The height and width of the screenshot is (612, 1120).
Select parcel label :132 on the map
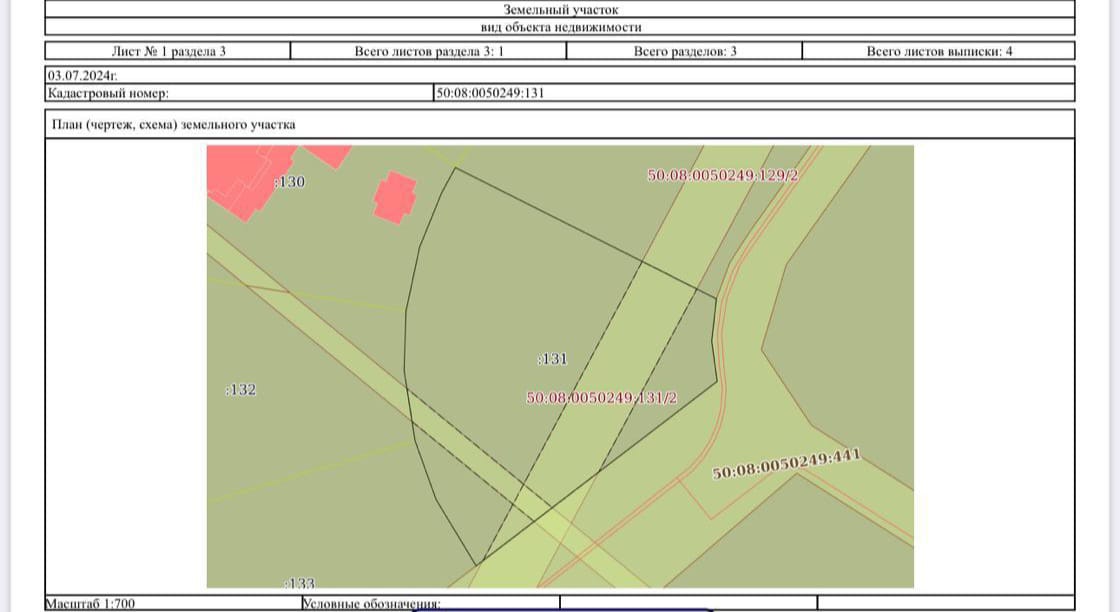[x=241, y=390]
